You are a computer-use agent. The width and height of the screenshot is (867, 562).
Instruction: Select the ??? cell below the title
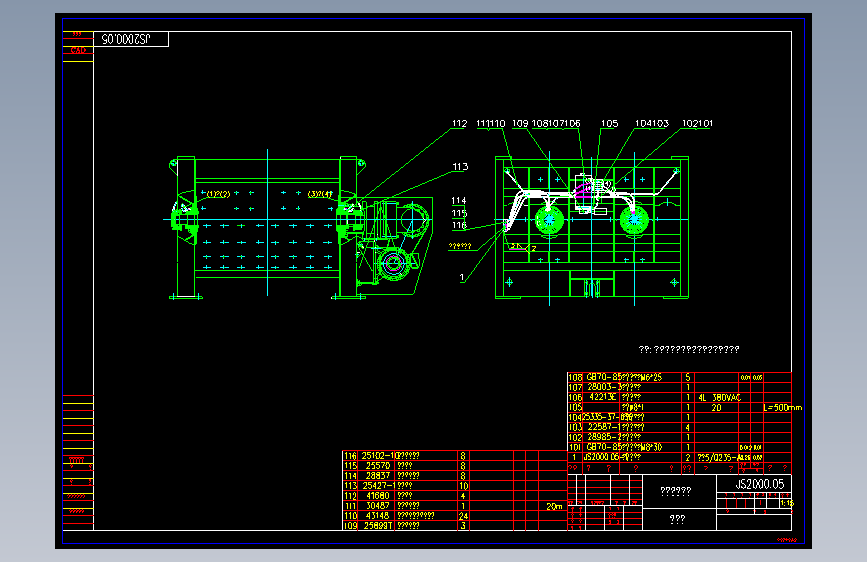pos(677,519)
